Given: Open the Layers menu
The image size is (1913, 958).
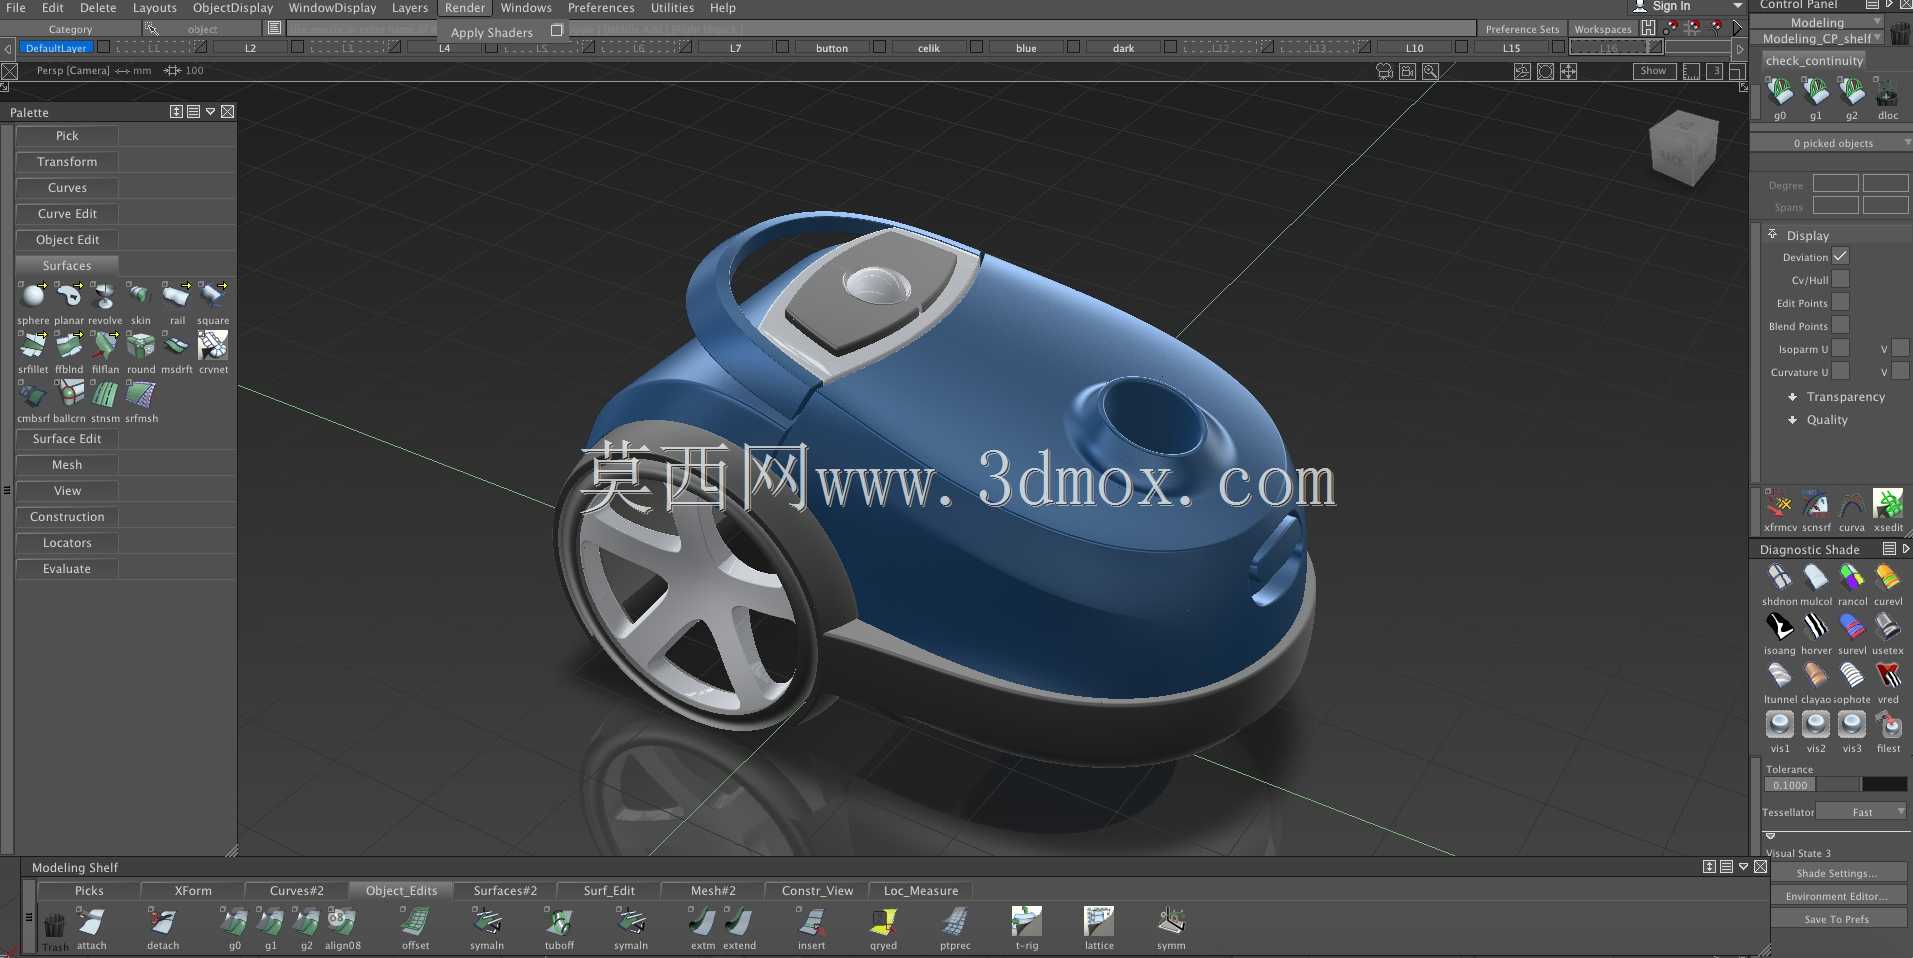Looking at the screenshot, I should tap(410, 8).
